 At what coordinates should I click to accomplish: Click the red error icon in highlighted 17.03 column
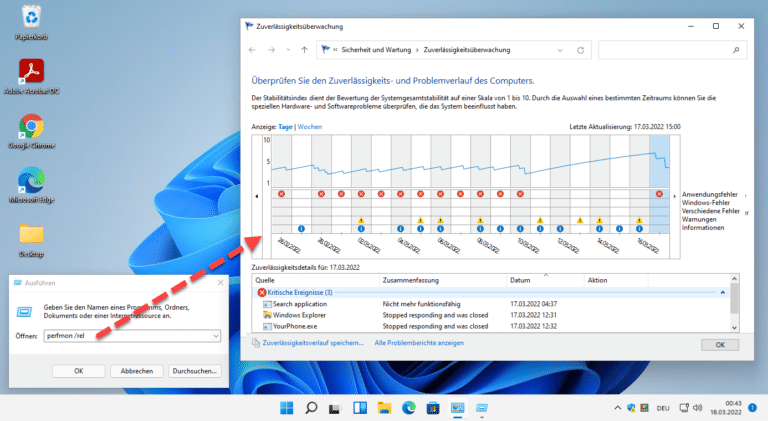659,194
